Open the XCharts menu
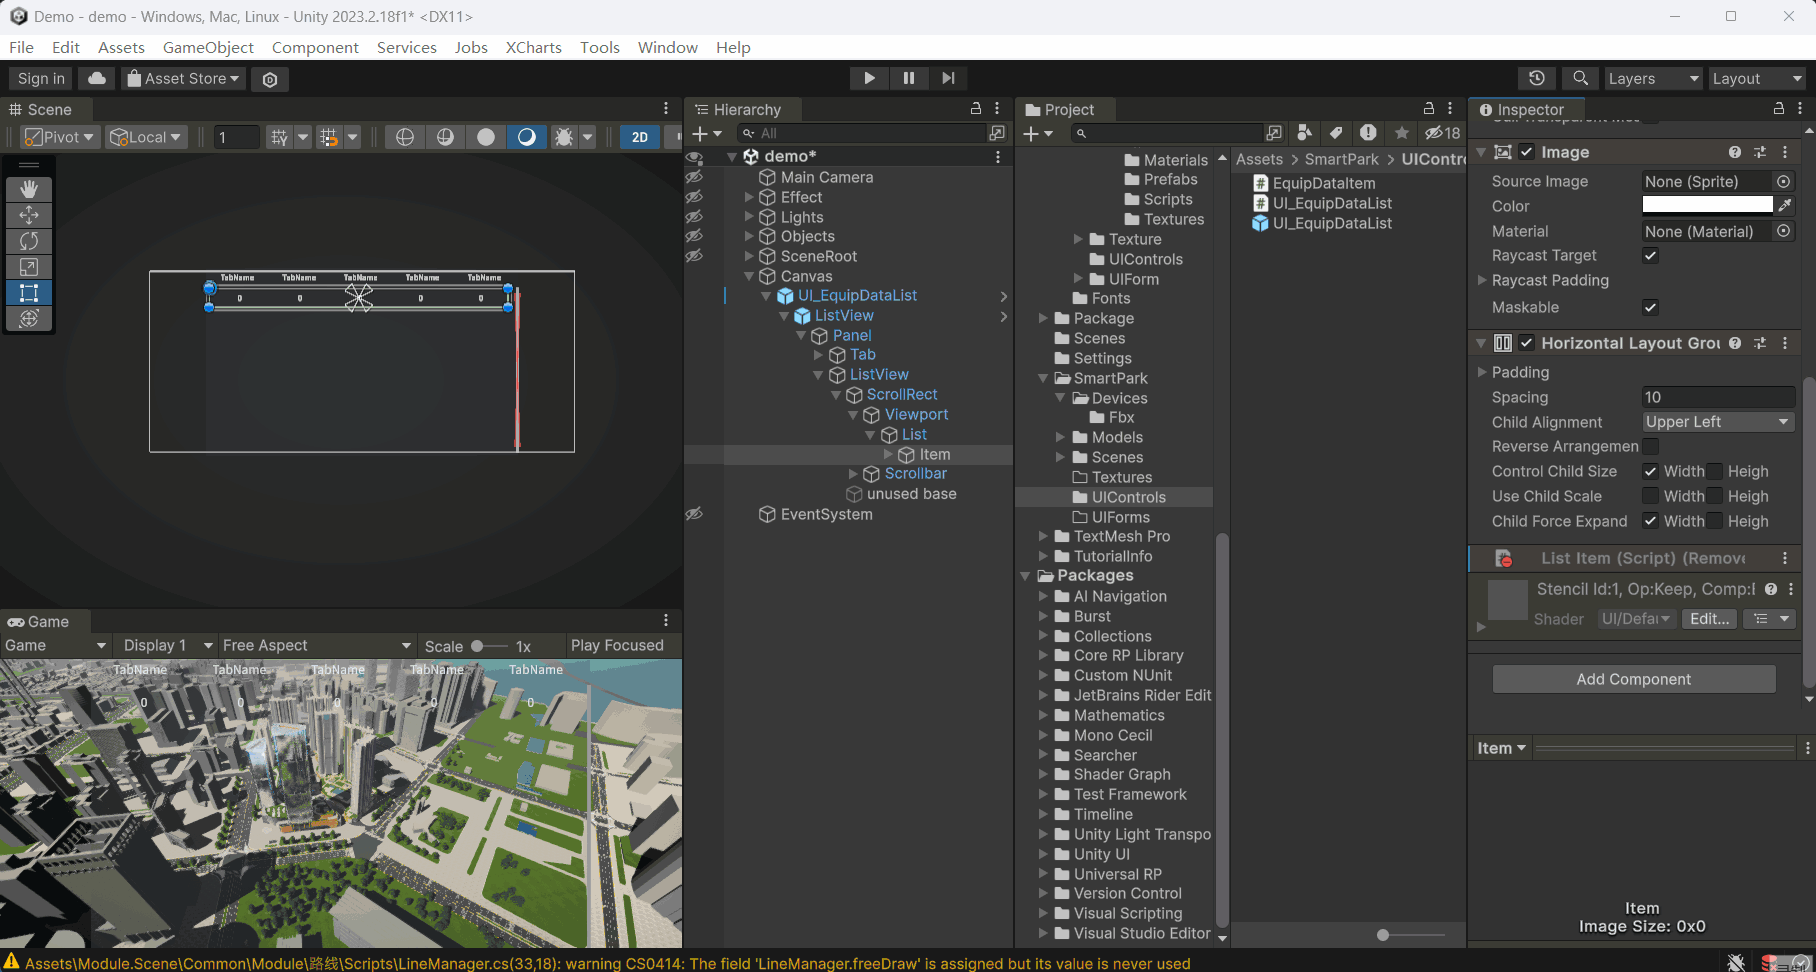The height and width of the screenshot is (972, 1816). click(x=533, y=47)
